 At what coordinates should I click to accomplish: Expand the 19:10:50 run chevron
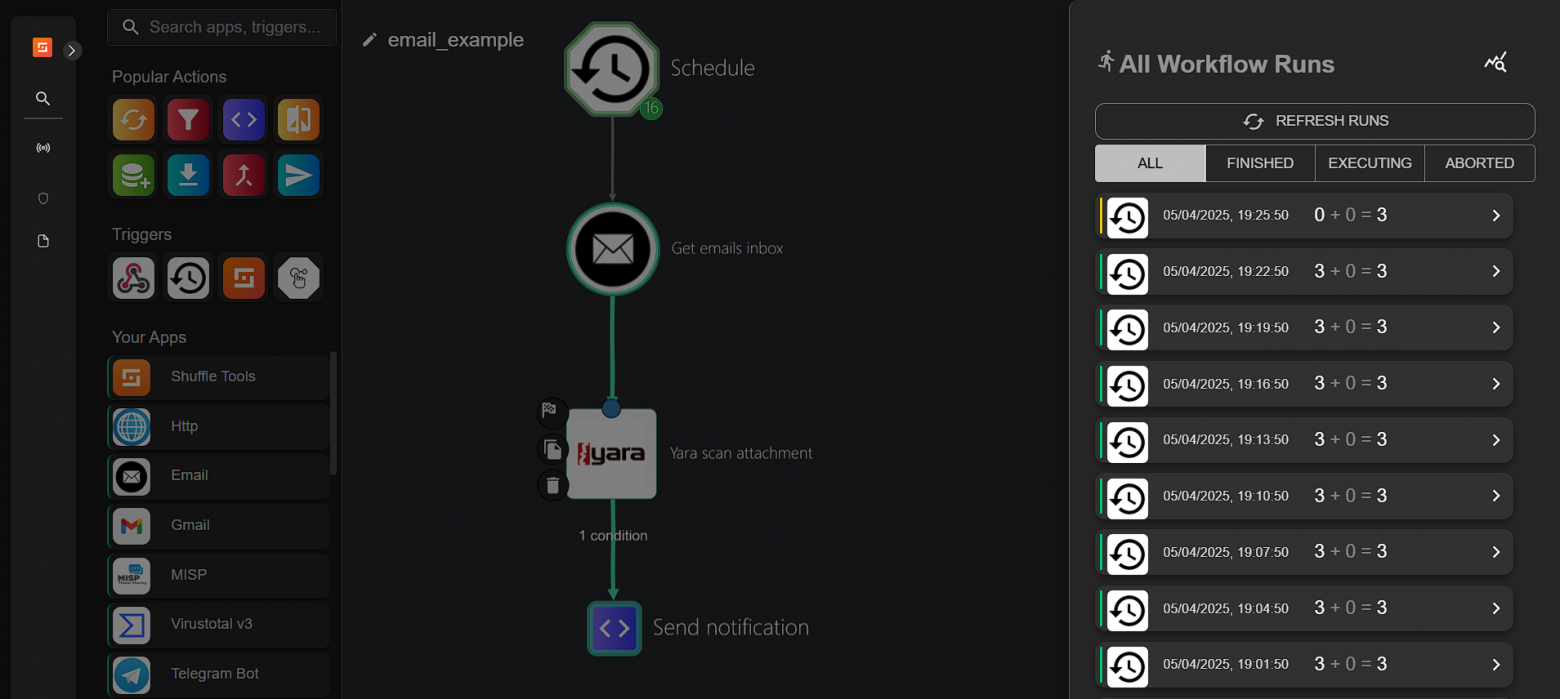click(1496, 496)
